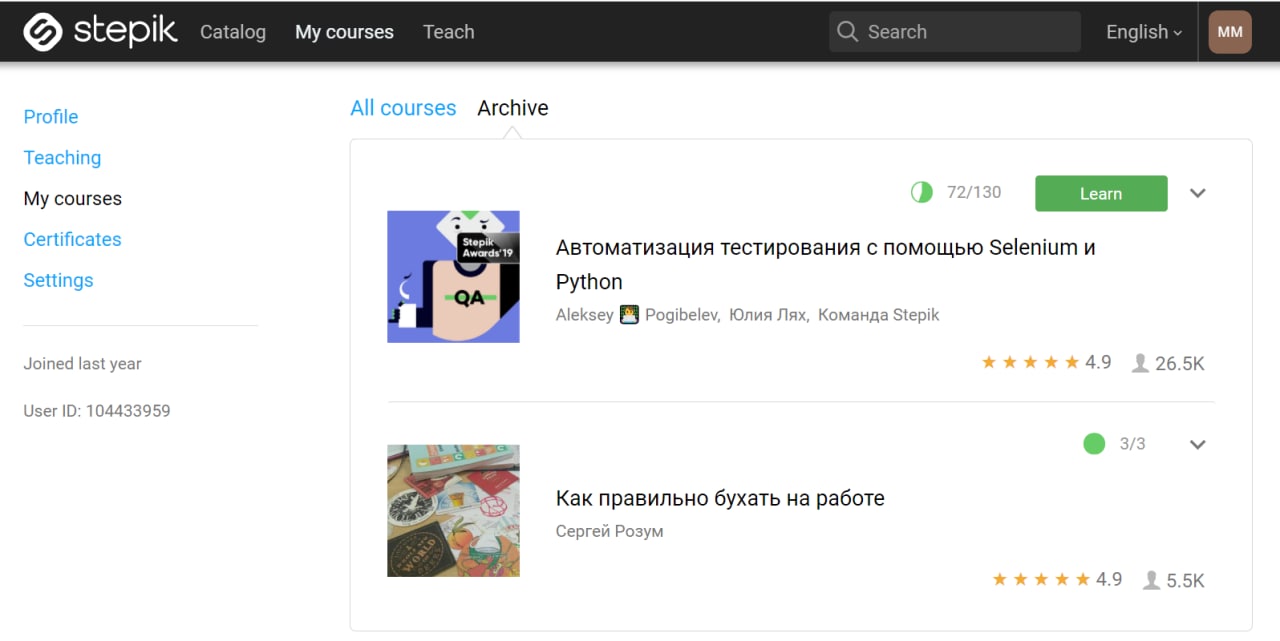The width and height of the screenshot is (1280, 641).
Task: Click author Aleksey Pogibelev
Action: coord(637,315)
